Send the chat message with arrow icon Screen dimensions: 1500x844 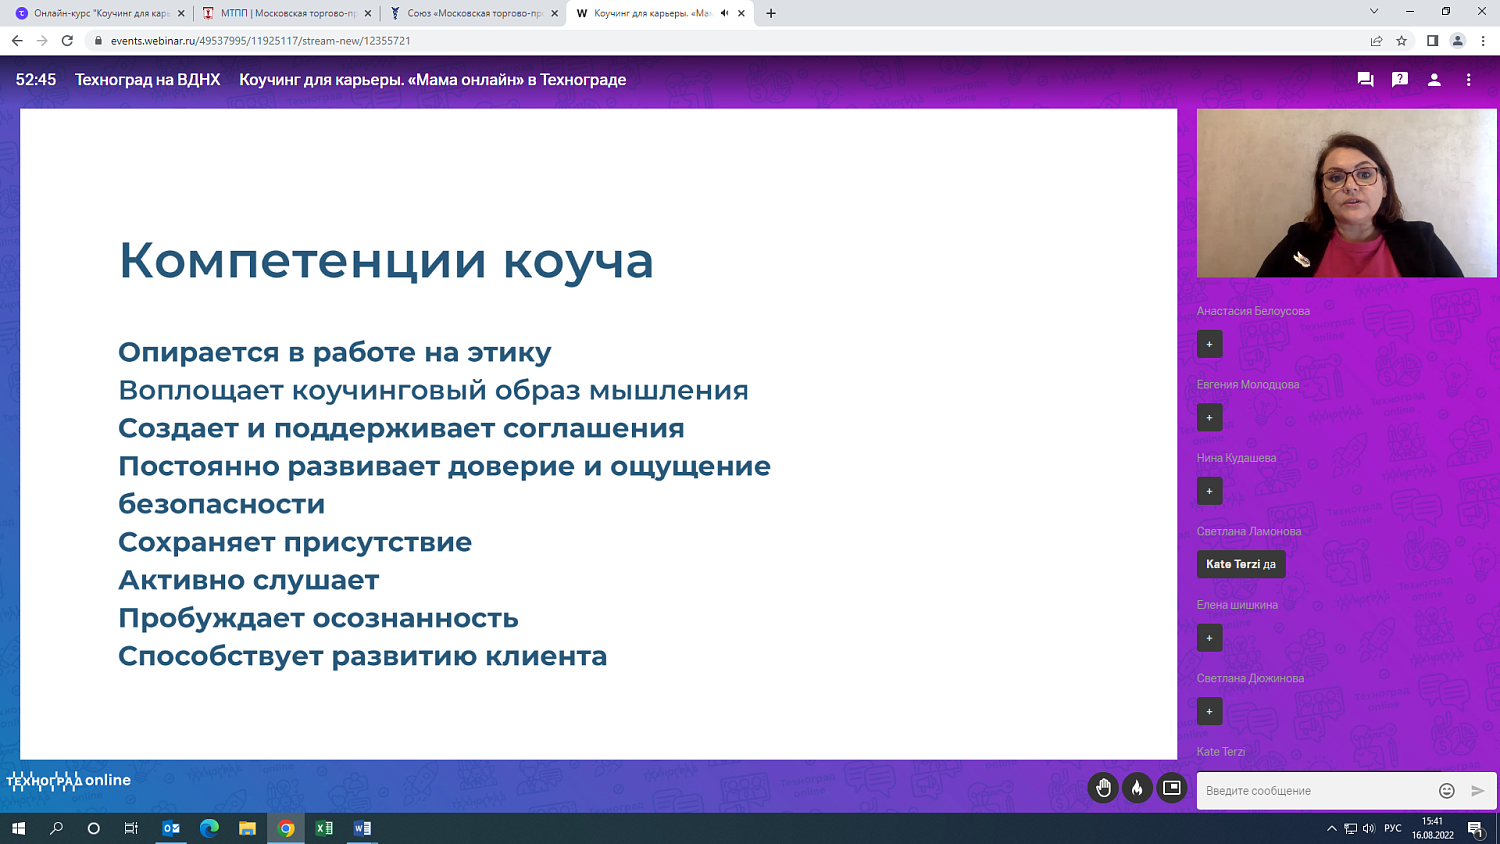(1477, 790)
